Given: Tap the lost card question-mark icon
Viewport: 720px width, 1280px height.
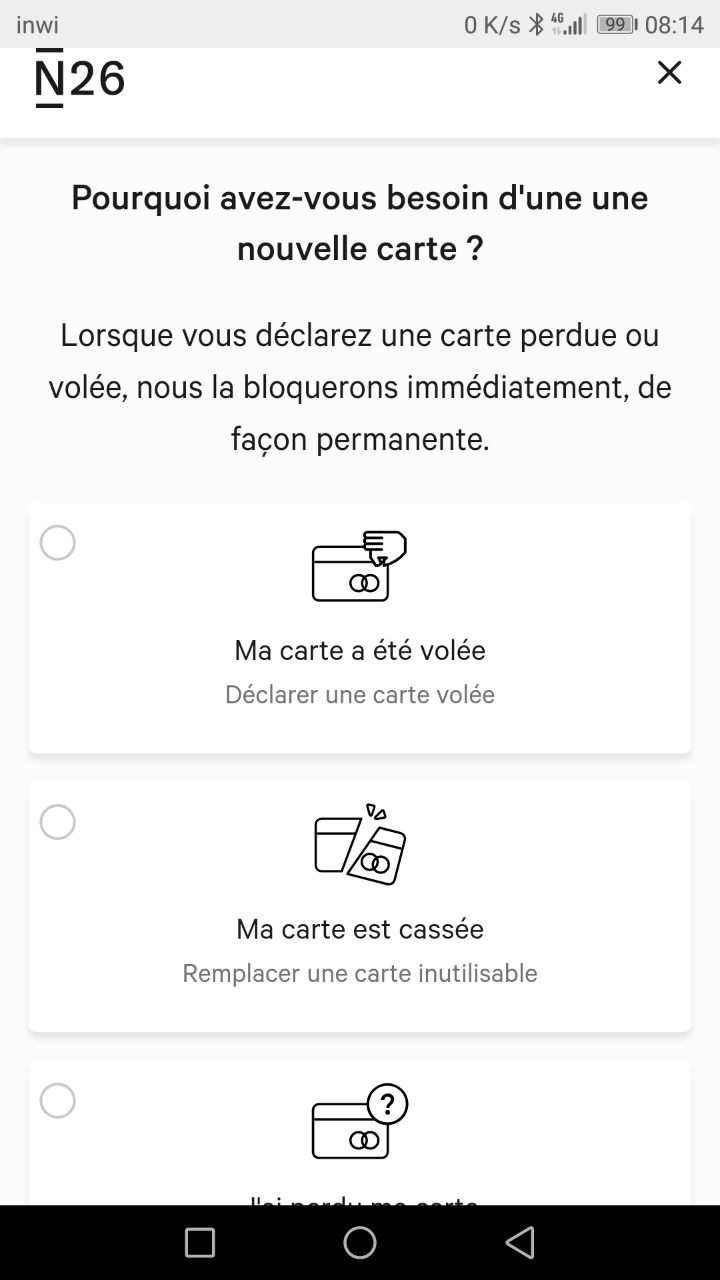Looking at the screenshot, I should click(360, 1122).
